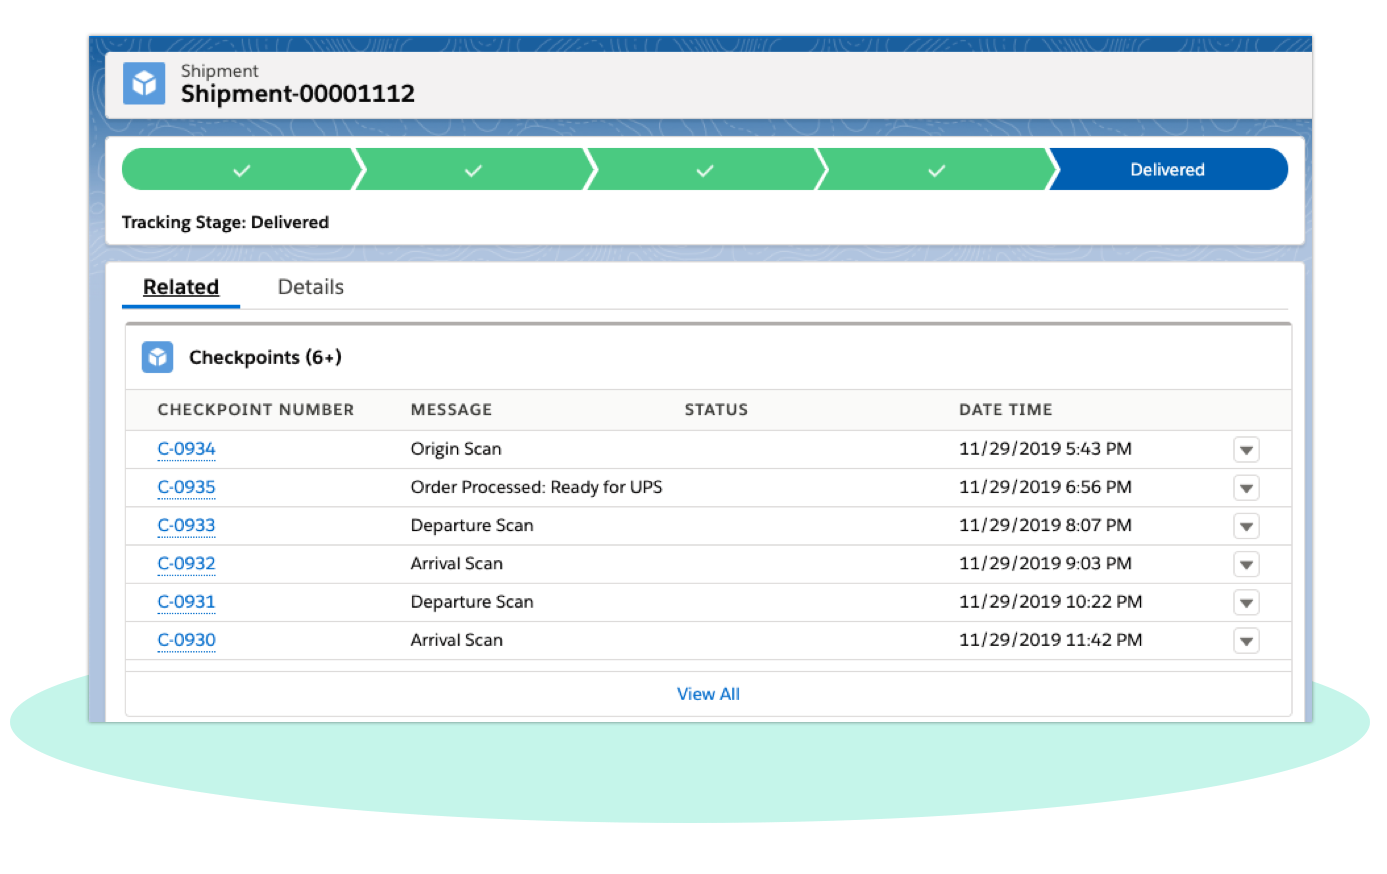Click the Status column header
The height and width of the screenshot is (874, 1387).
[716, 410]
